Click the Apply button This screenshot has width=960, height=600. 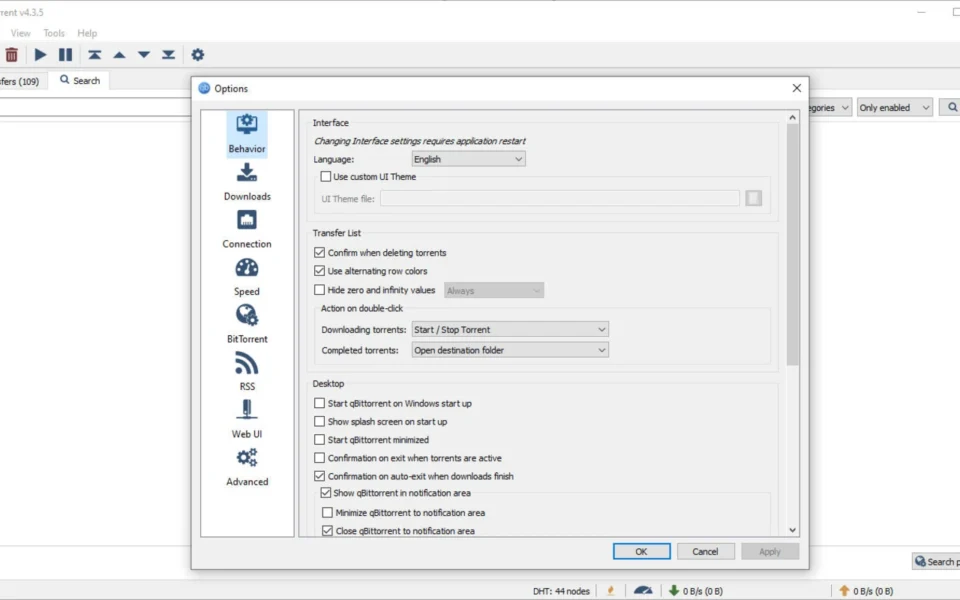pyautogui.click(x=770, y=551)
